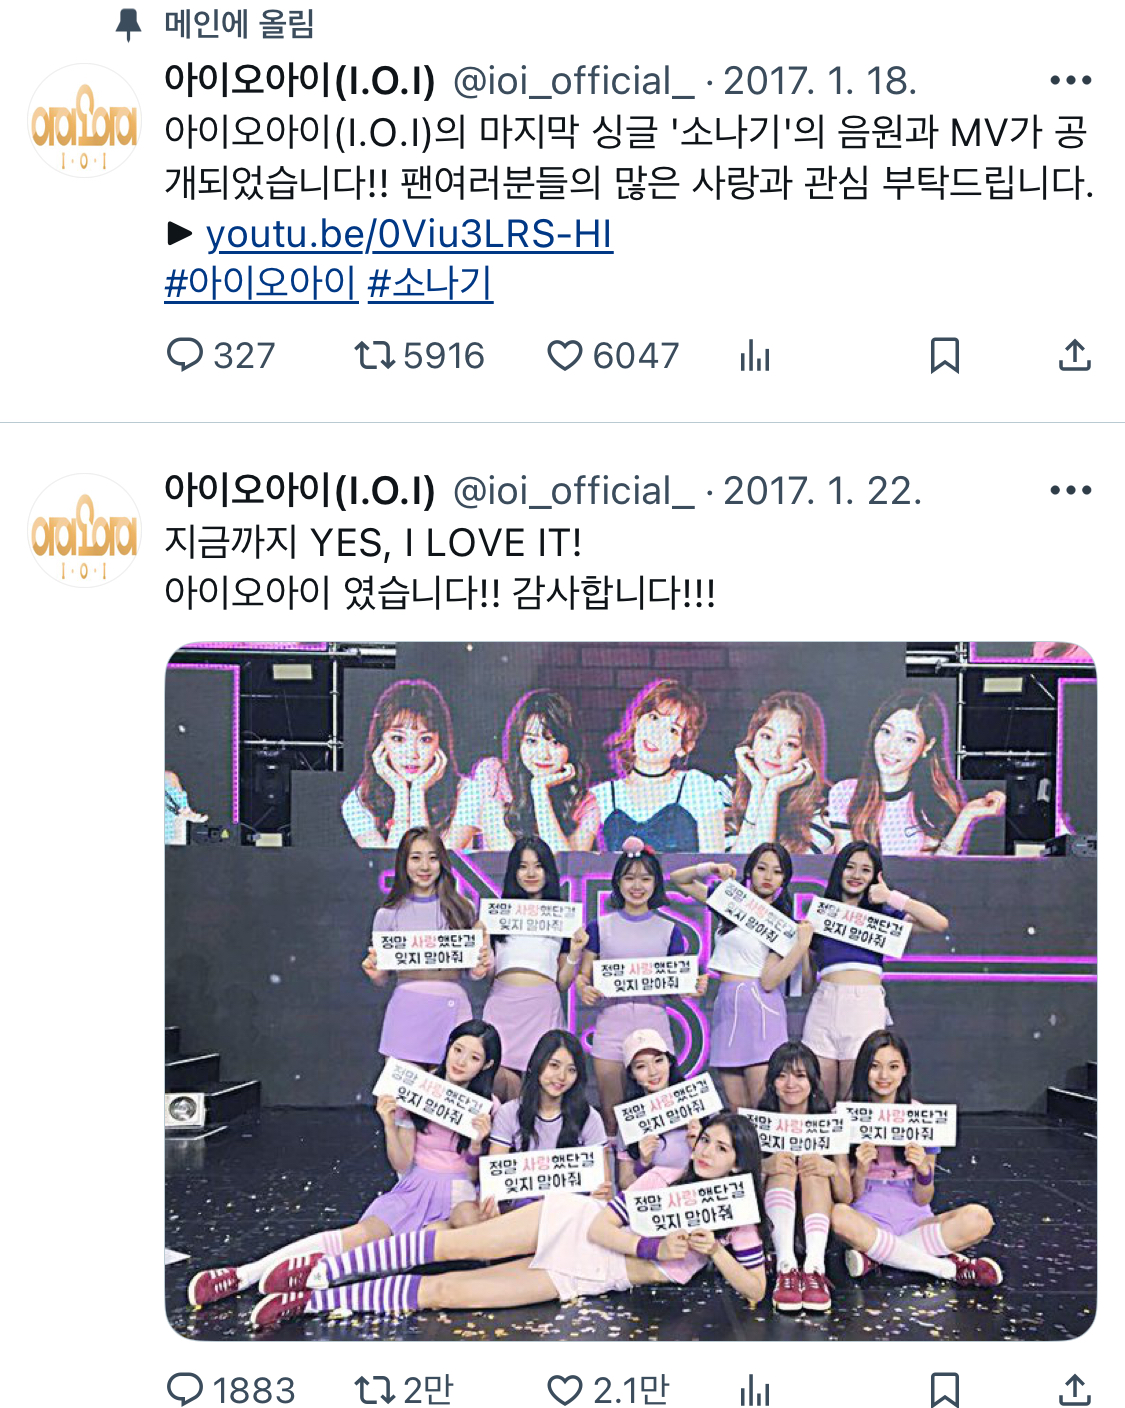Image resolution: width=1125 pixels, height=1408 pixels.
Task: Share the farewell group photo tweet
Action: [x=1075, y=1390]
